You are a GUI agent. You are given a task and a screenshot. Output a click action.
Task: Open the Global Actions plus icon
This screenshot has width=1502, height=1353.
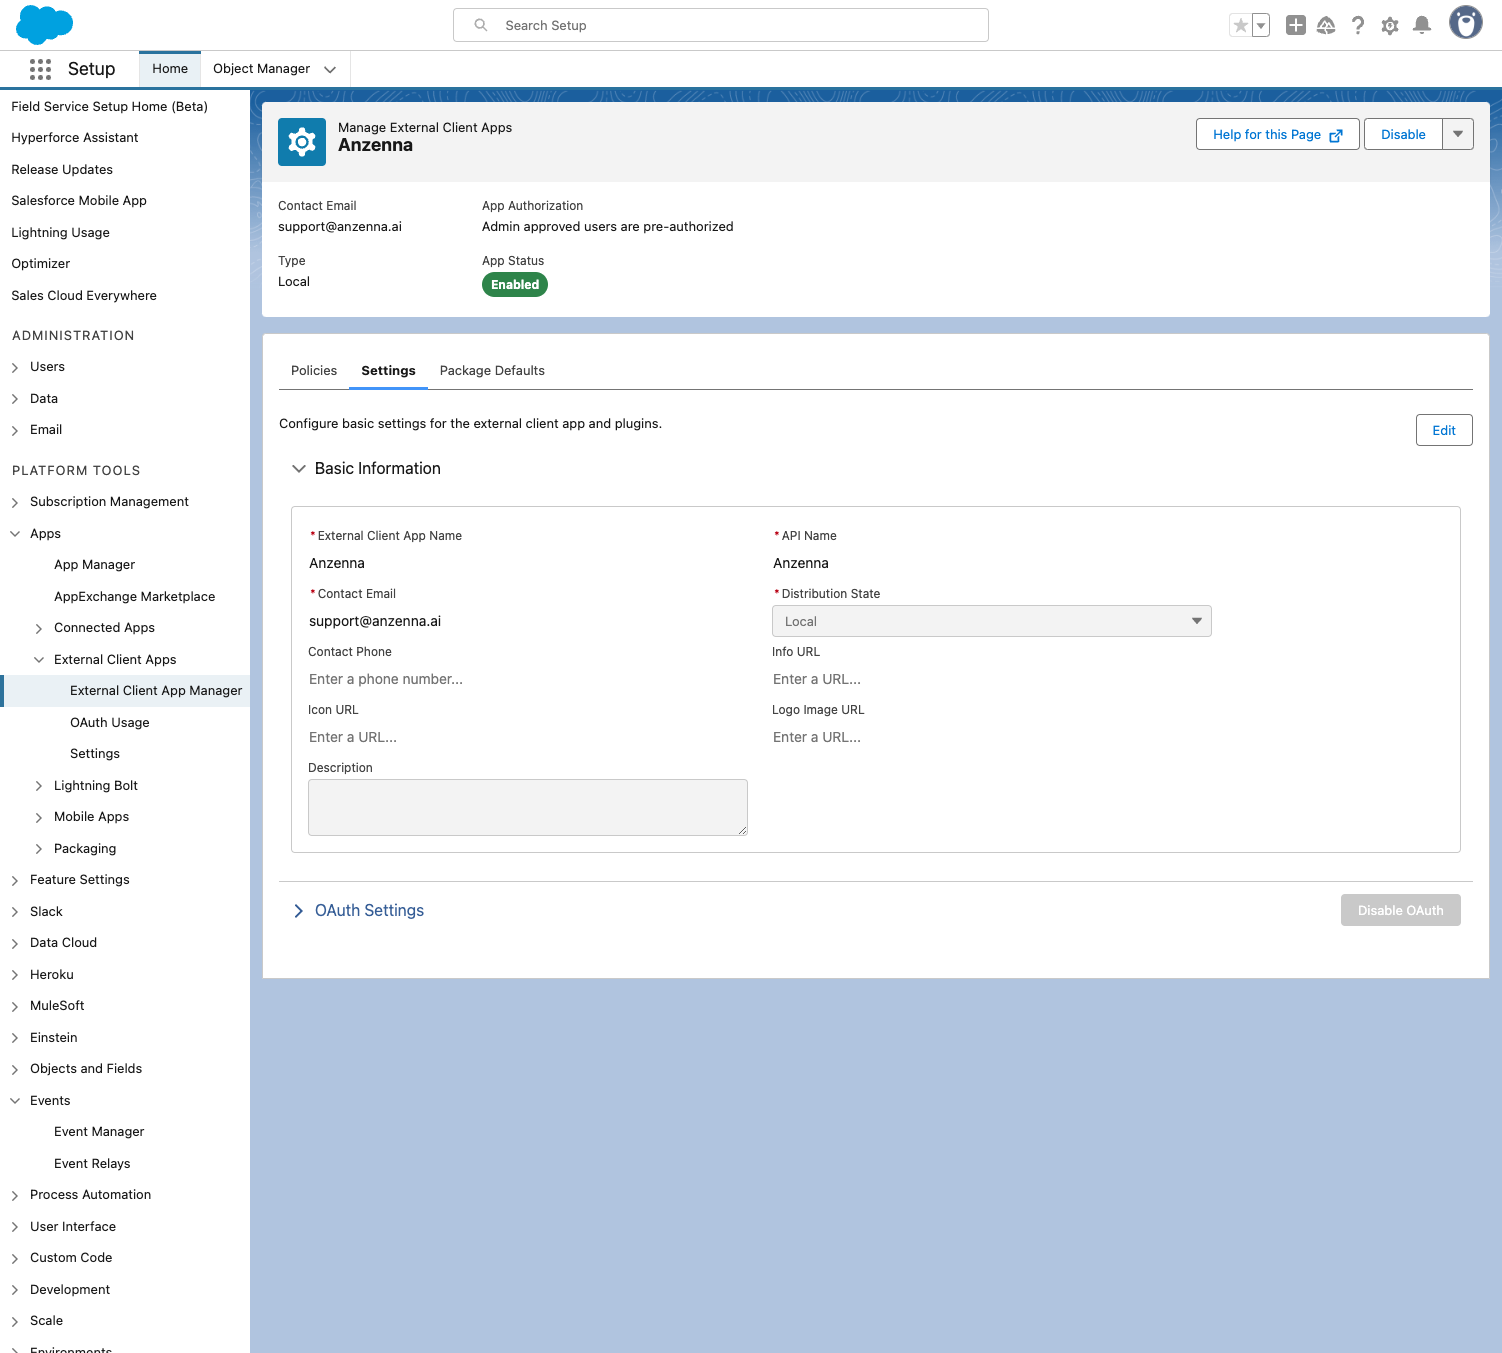(x=1295, y=26)
